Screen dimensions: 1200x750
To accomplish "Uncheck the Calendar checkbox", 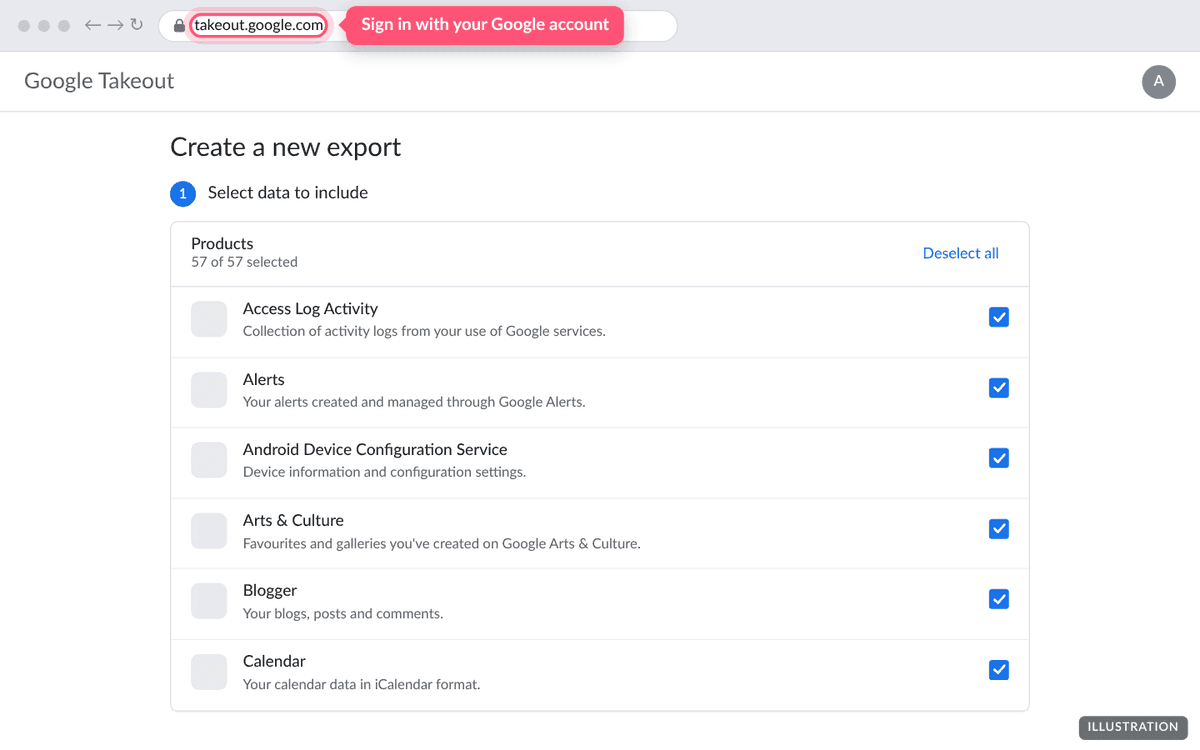I will (998, 670).
